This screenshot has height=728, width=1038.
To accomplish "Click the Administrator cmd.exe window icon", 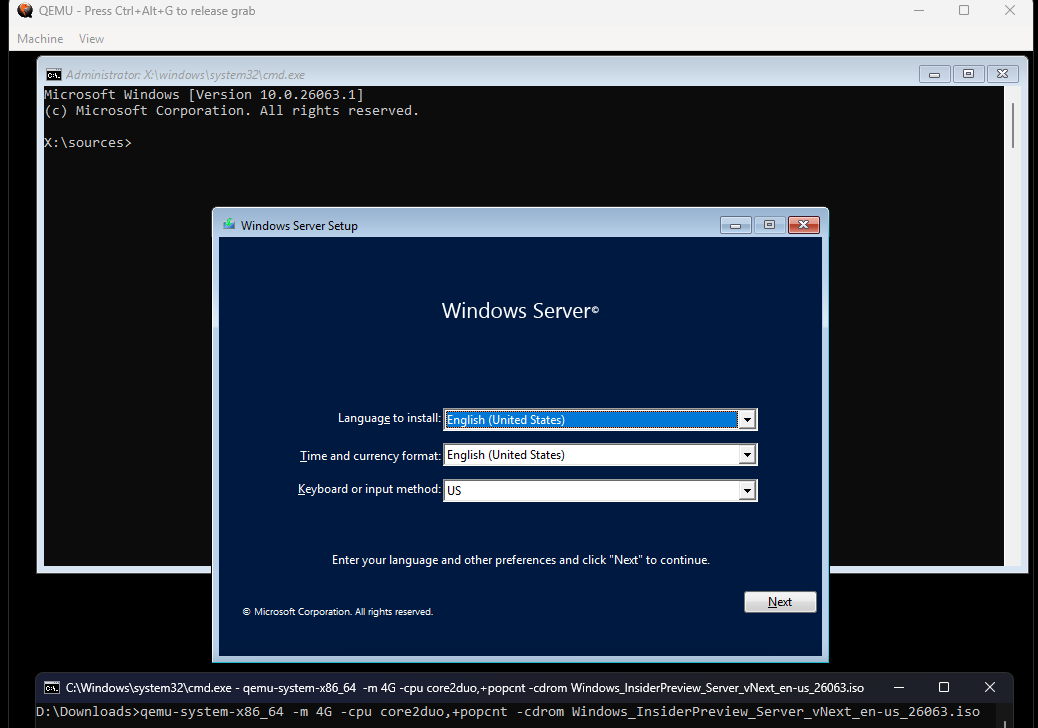I will pos(54,74).
